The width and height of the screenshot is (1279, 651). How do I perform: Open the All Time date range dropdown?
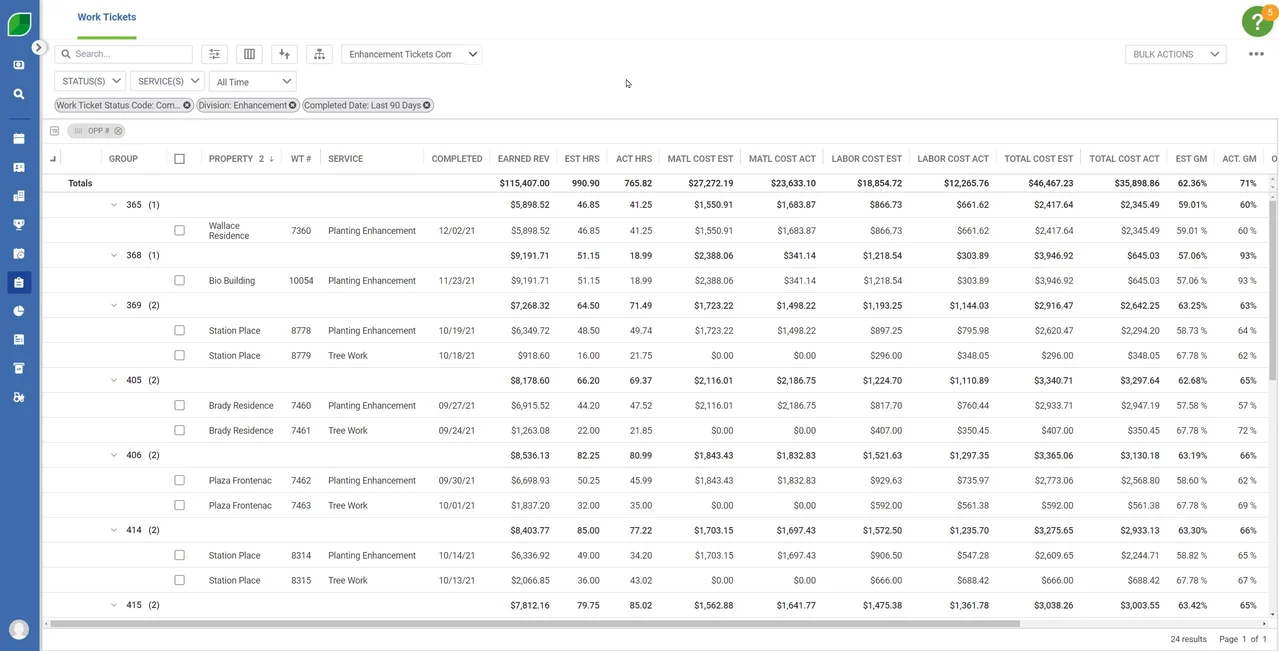tap(252, 81)
